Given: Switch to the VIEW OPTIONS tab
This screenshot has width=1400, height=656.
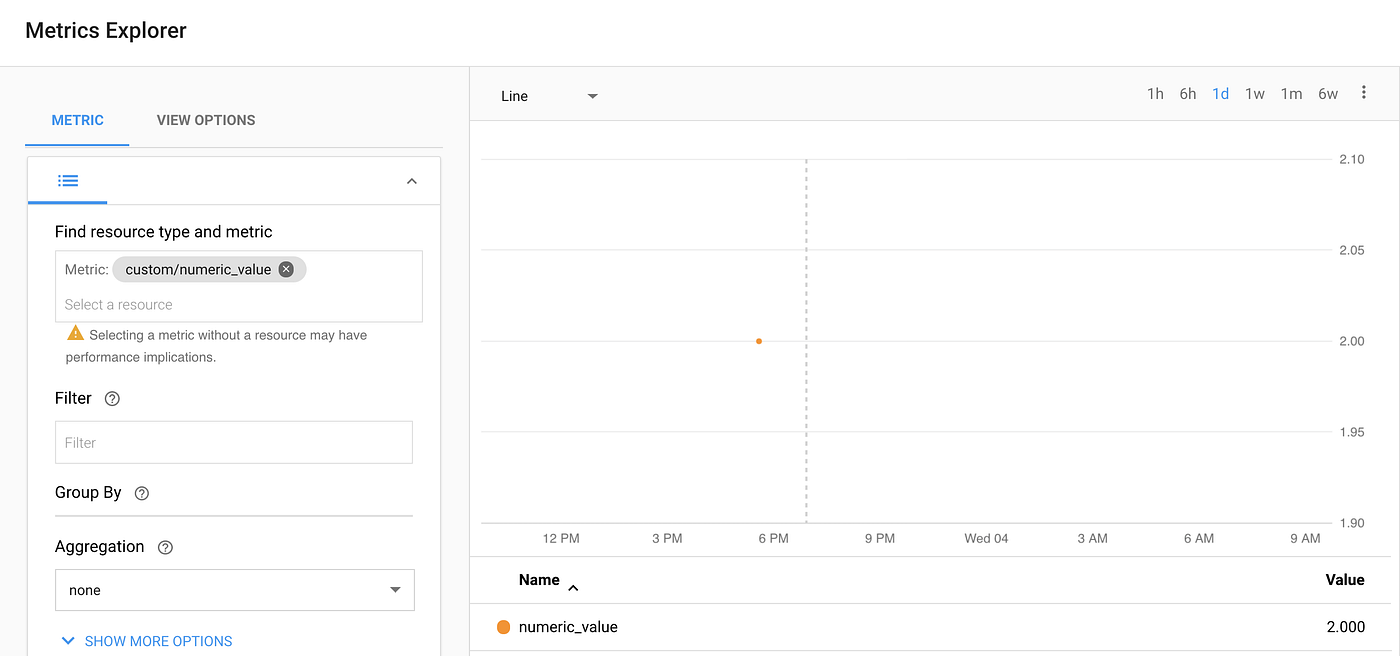Looking at the screenshot, I should (x=205, y=120).
